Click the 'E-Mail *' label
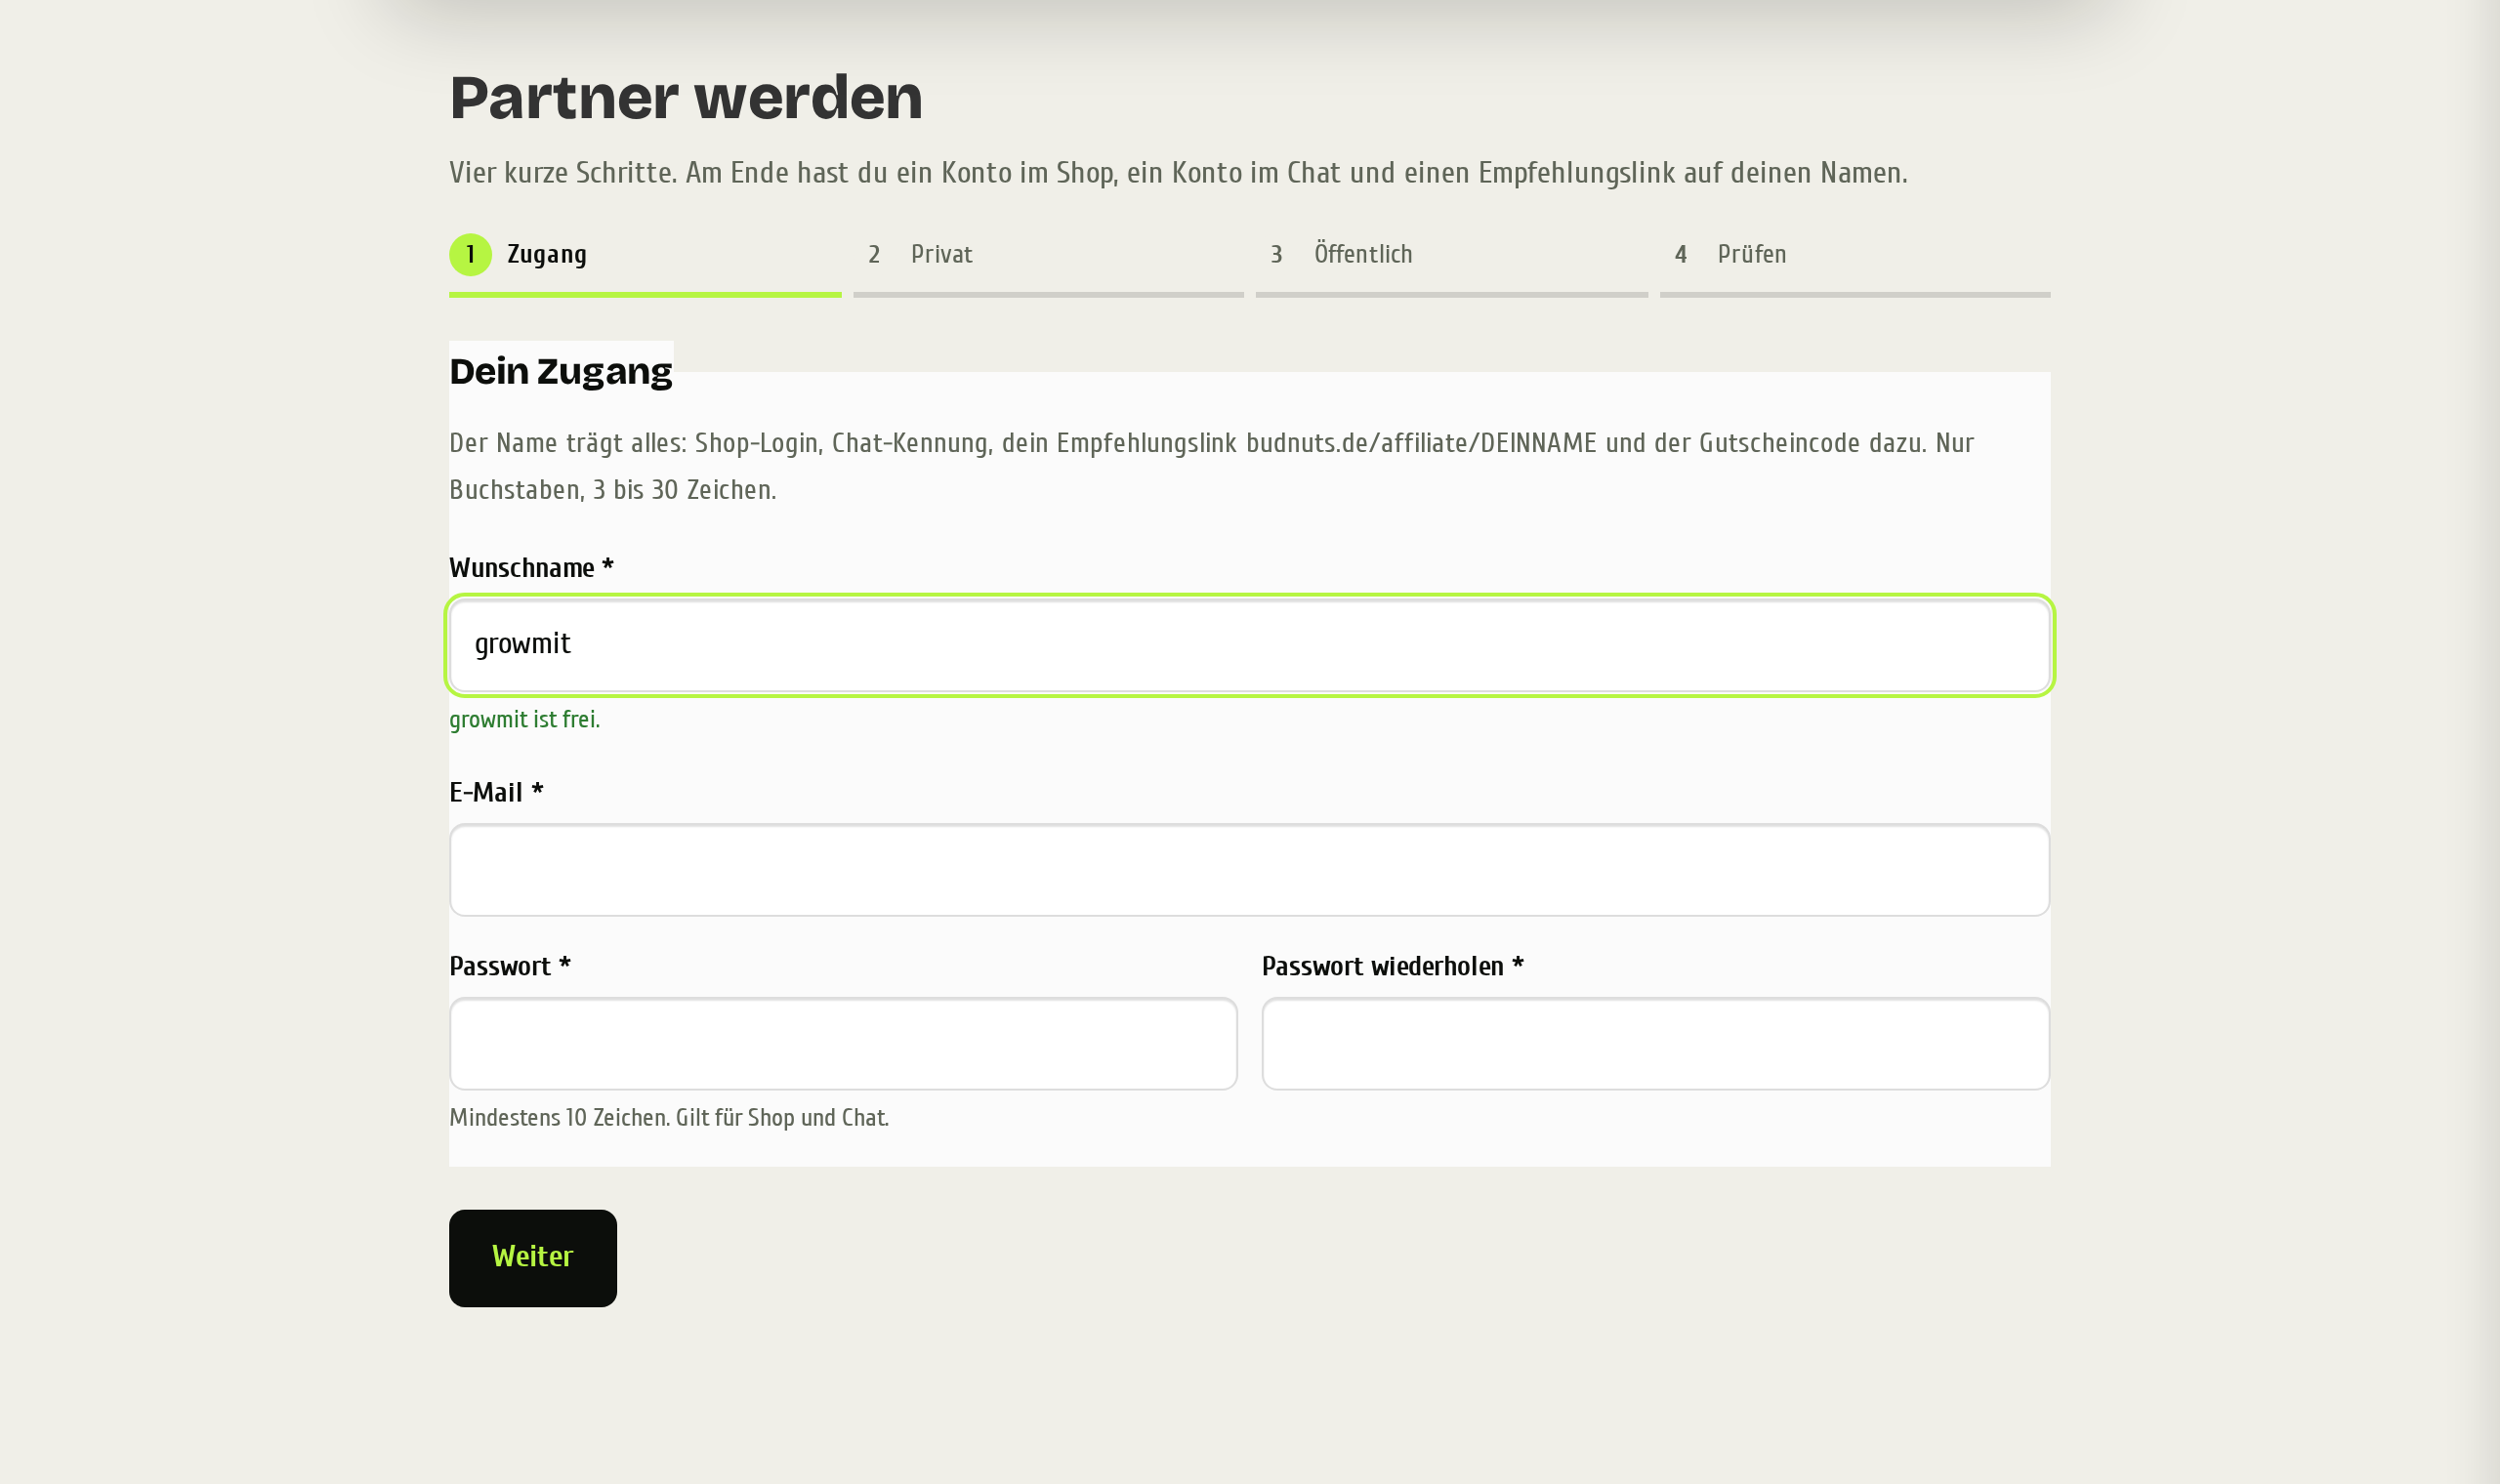The width and height of the screenshot is (2500, 1484). tap(496, 793)
